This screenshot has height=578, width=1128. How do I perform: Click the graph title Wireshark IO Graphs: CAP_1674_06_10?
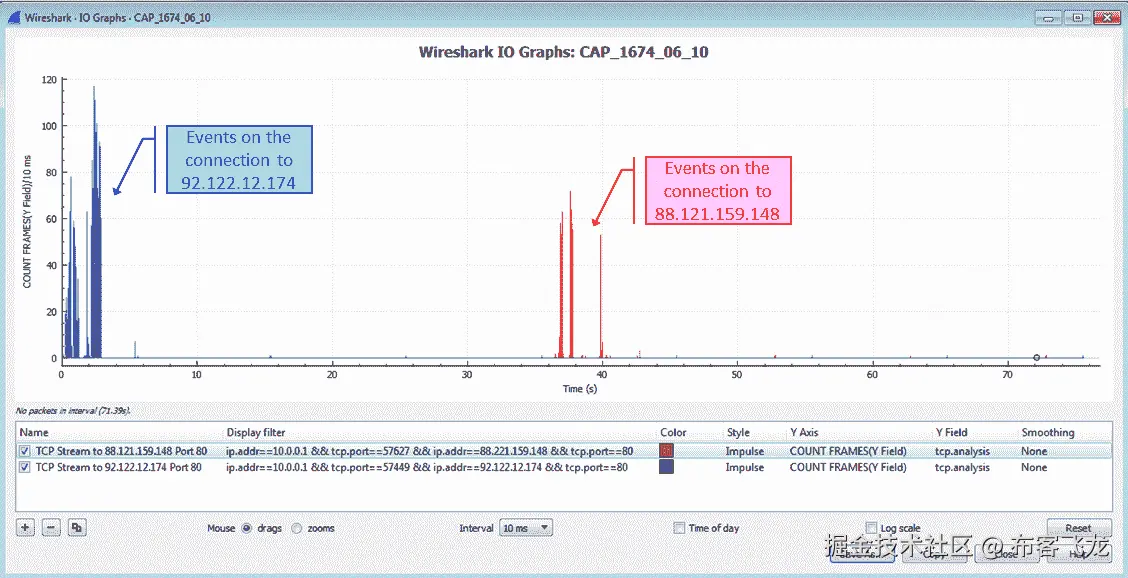coord(563,52)
